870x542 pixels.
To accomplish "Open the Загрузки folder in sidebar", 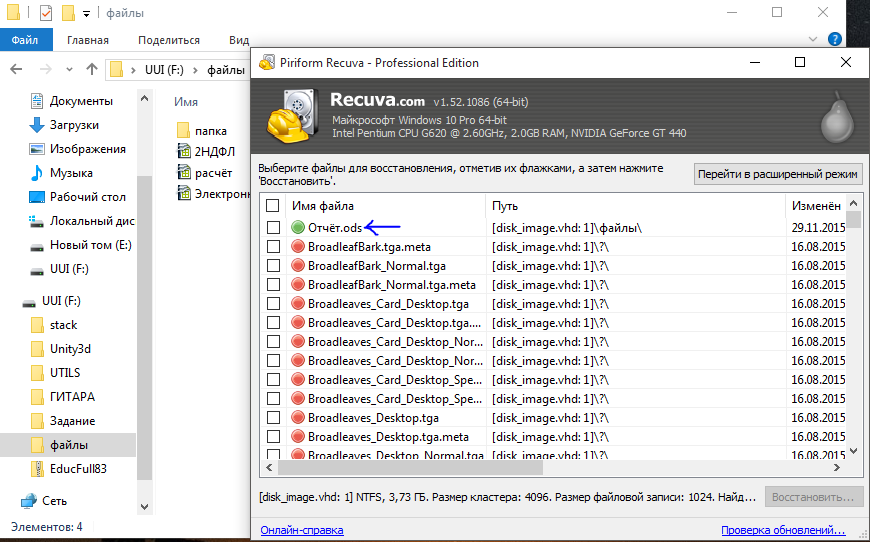I will click(x=74, y=125).
